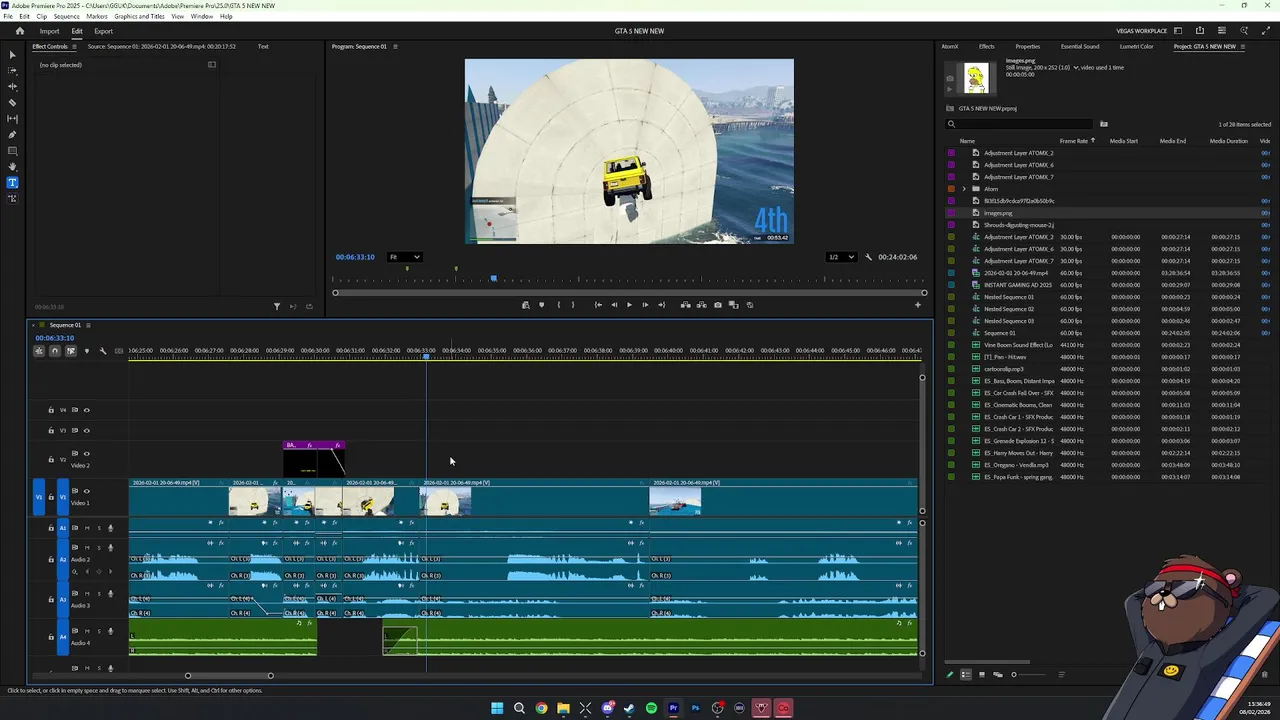Click the Import workspace button
This screenshot has width=1280, height=720.
(x=49, y=31)
